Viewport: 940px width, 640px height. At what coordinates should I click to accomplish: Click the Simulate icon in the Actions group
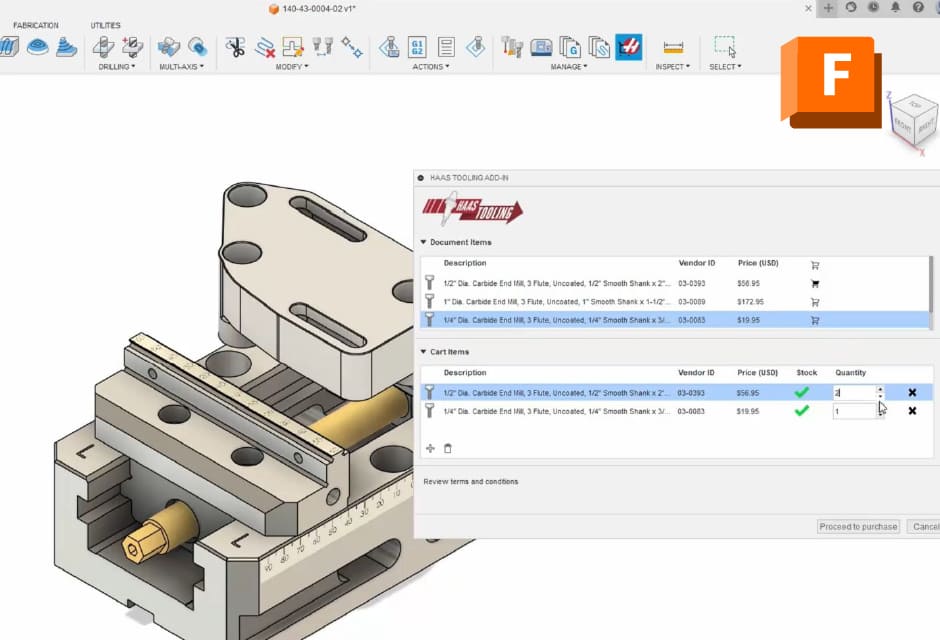387,46
